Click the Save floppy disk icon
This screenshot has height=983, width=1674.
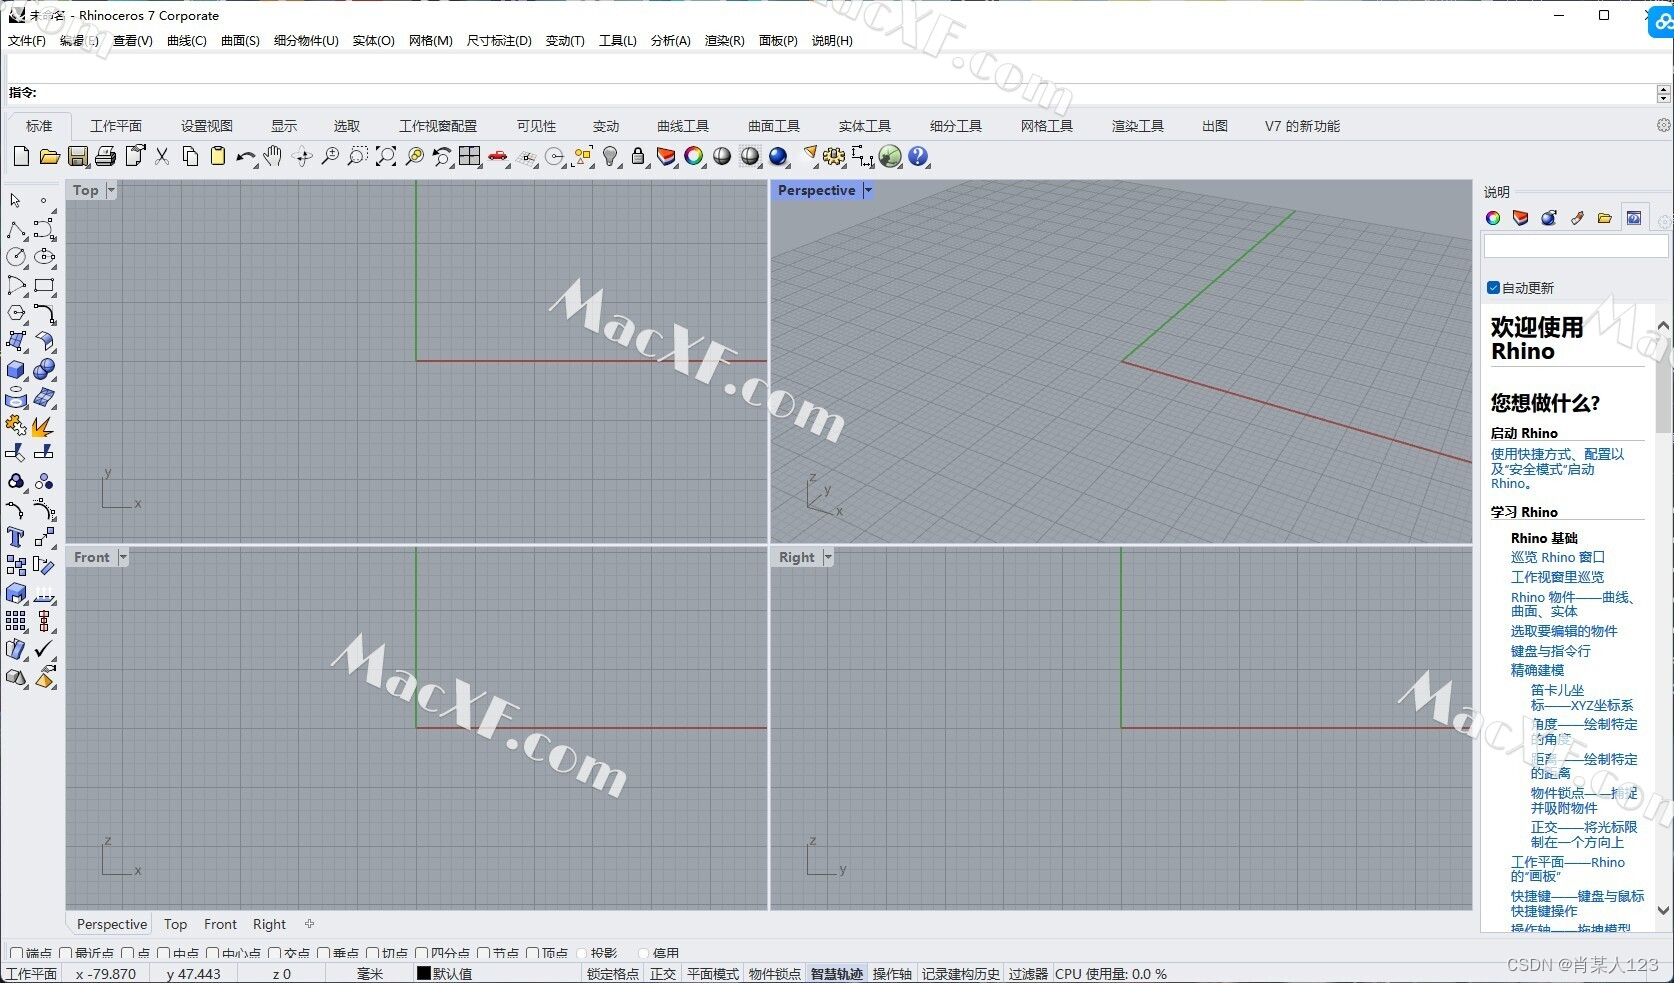78,156
